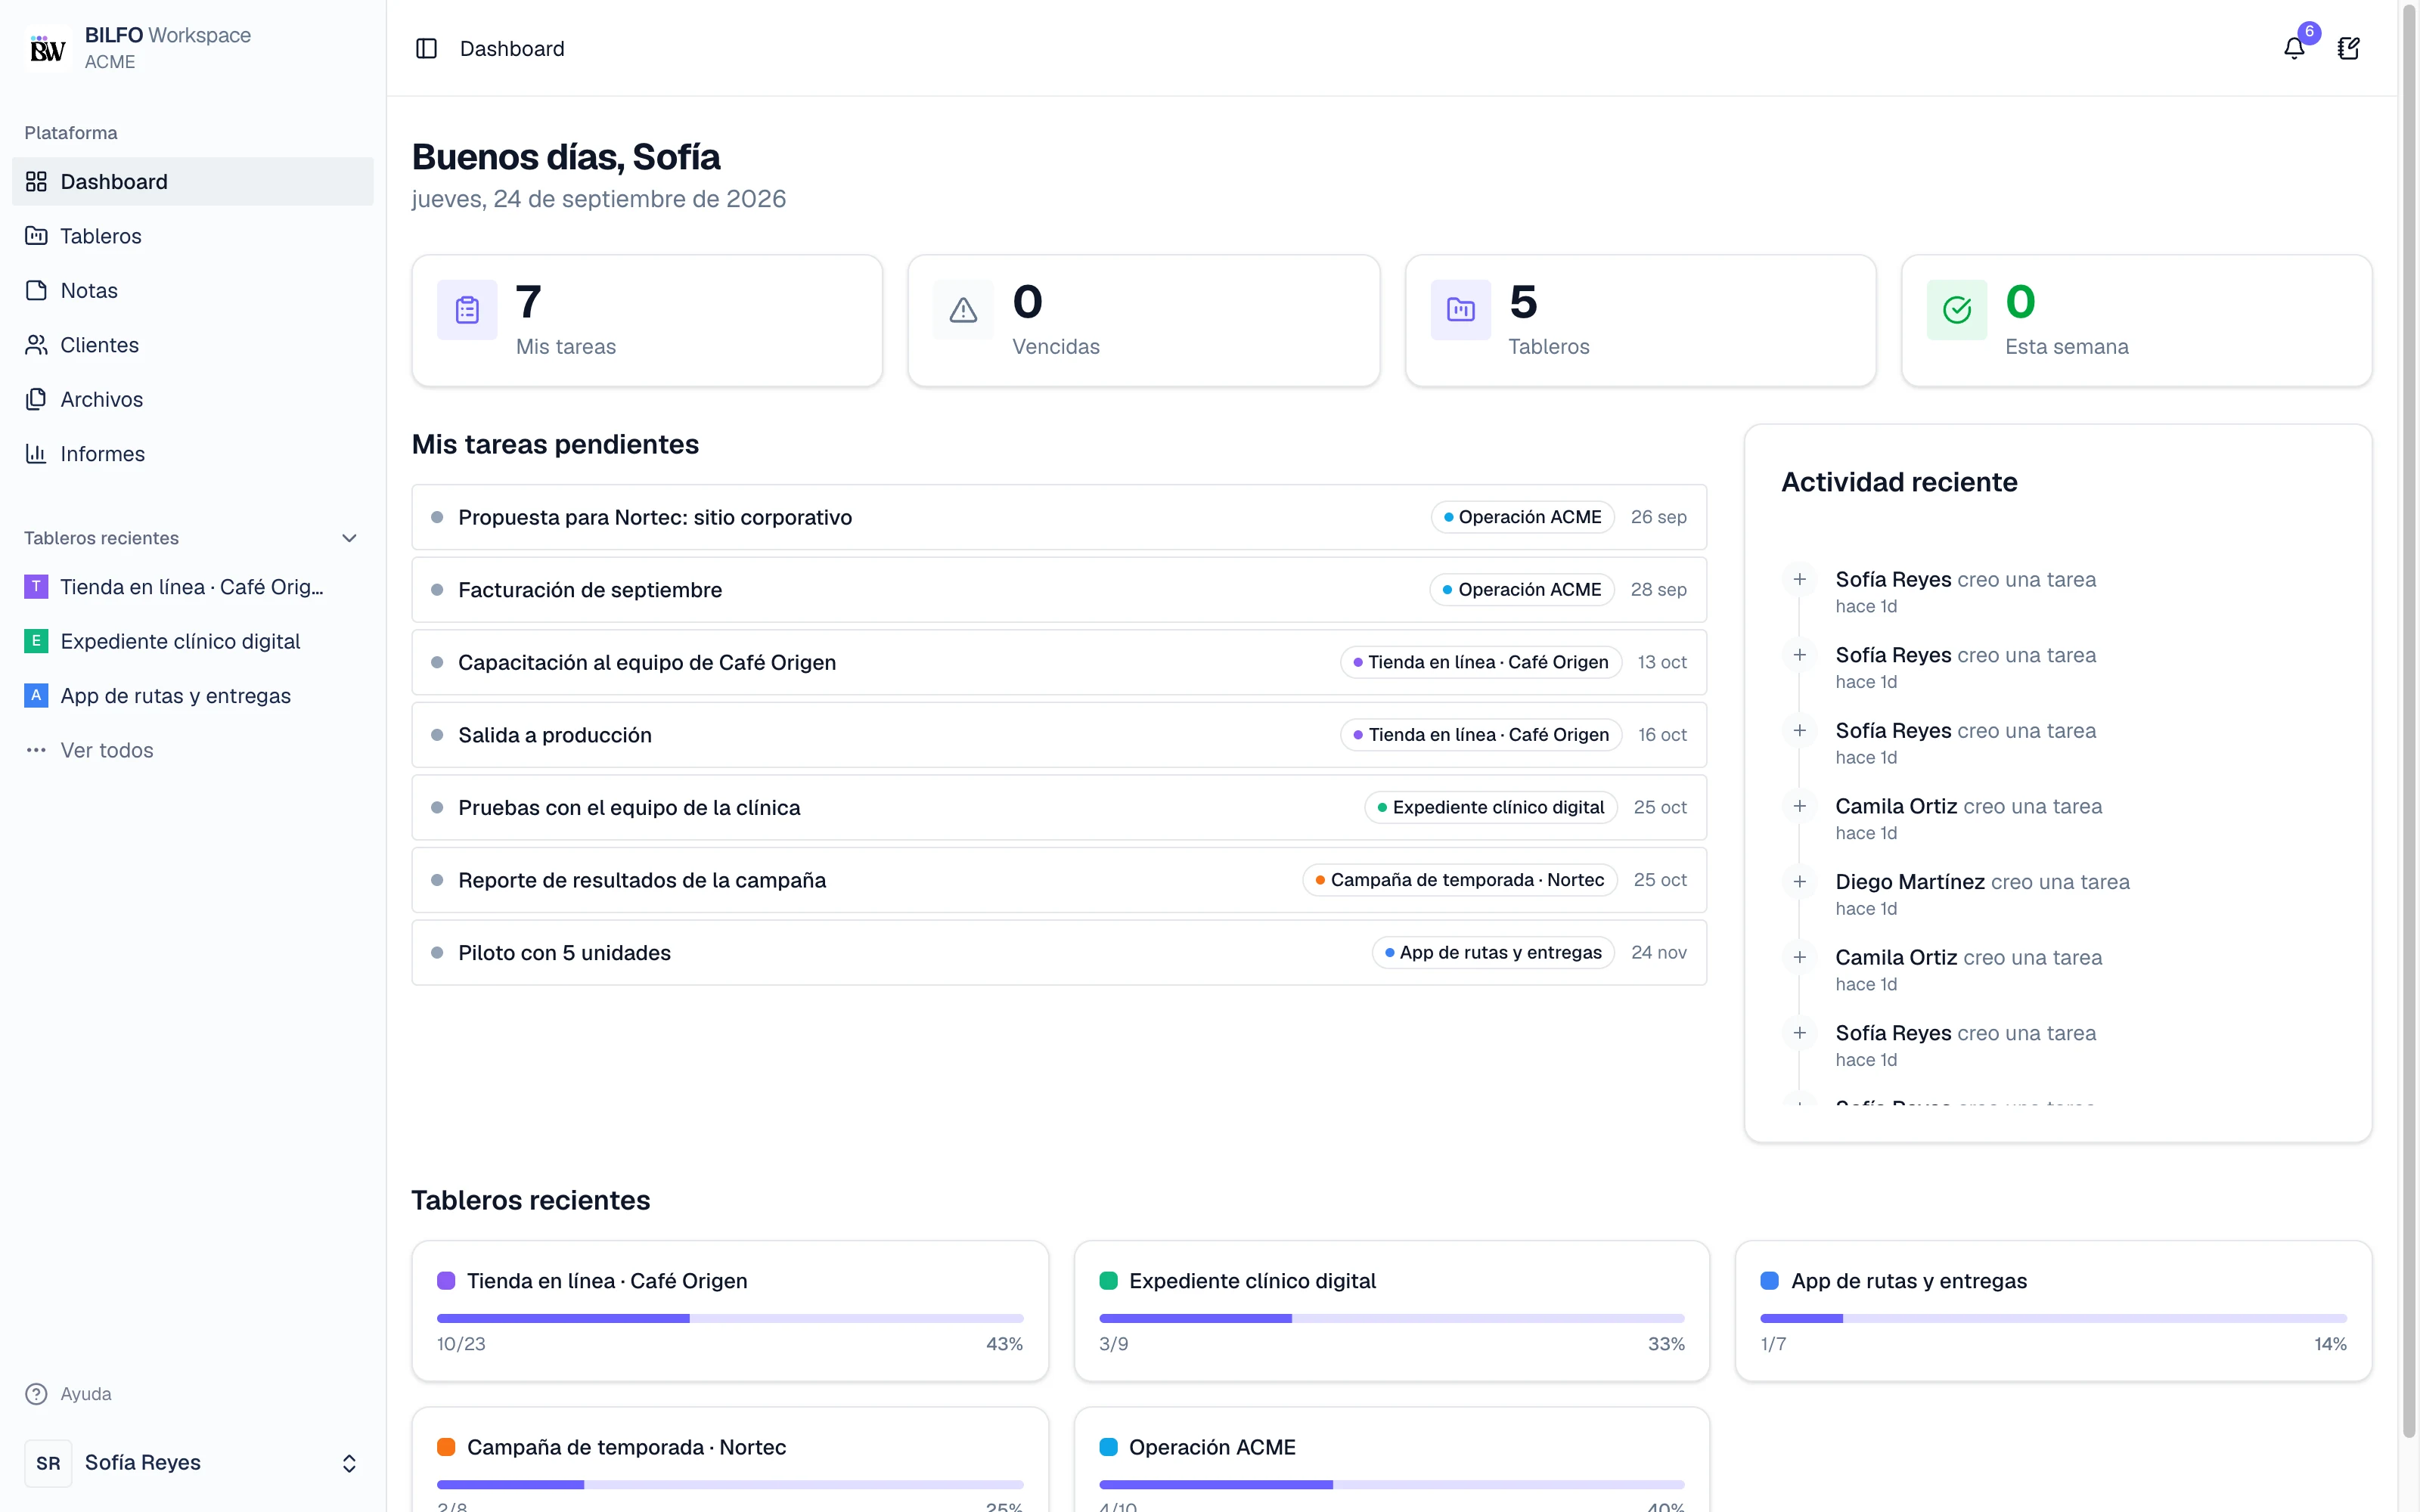Toggle the sidebar panel icon

[426, 48]
